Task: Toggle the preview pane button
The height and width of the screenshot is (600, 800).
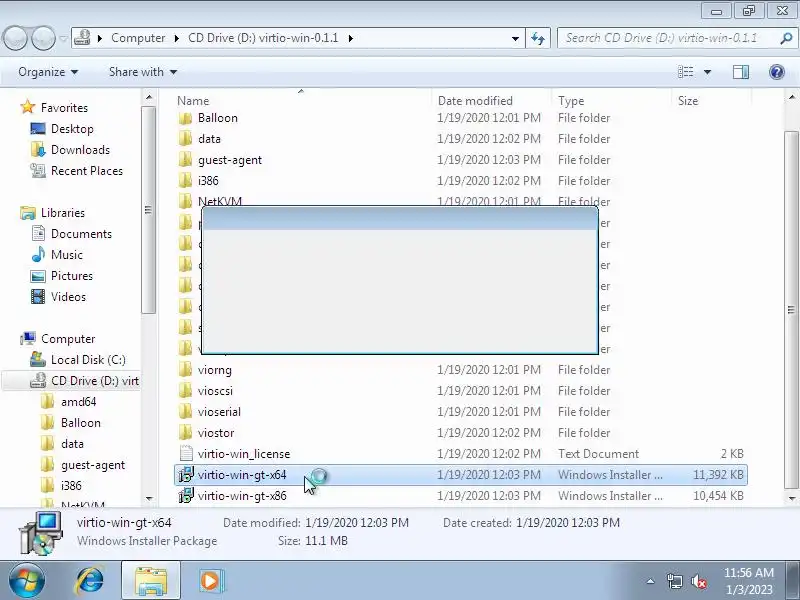Action: coord(741,72)
